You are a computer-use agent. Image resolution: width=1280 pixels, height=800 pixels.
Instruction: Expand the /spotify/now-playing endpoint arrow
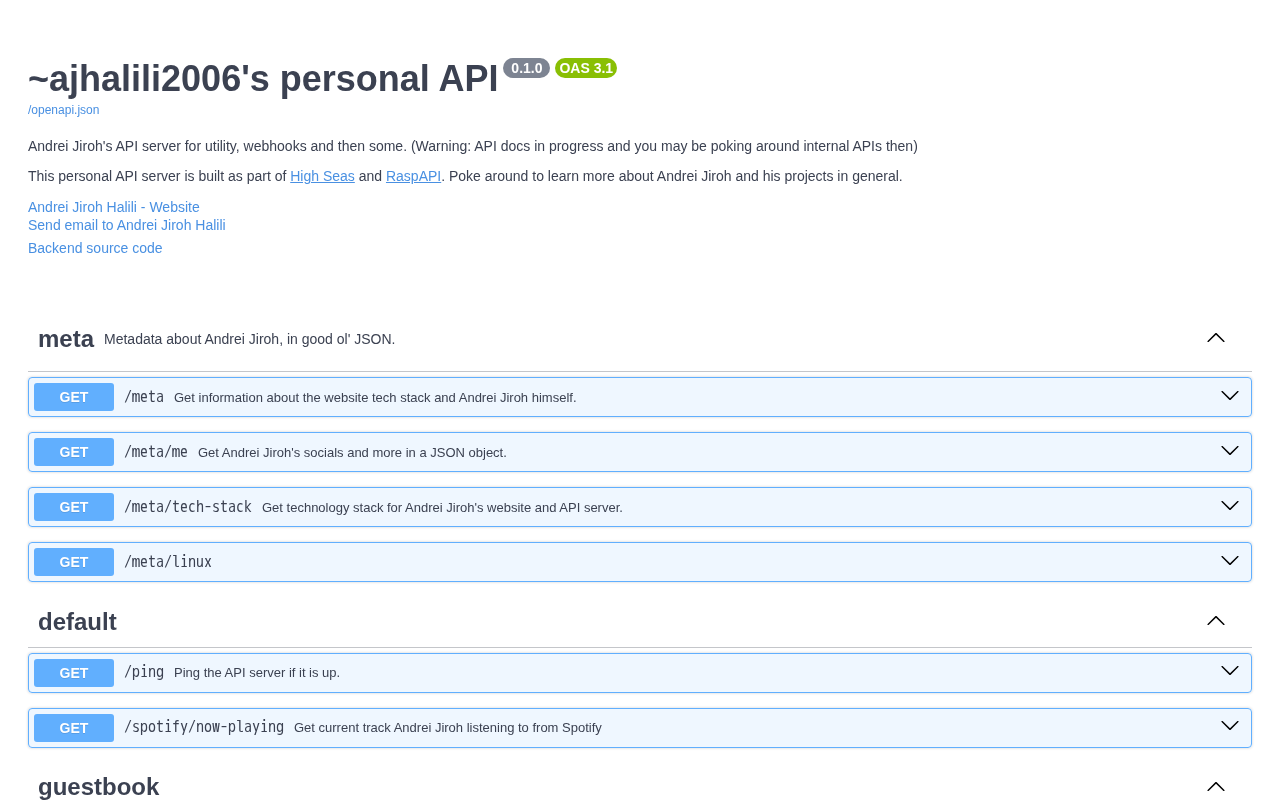tap(1230, 726)
